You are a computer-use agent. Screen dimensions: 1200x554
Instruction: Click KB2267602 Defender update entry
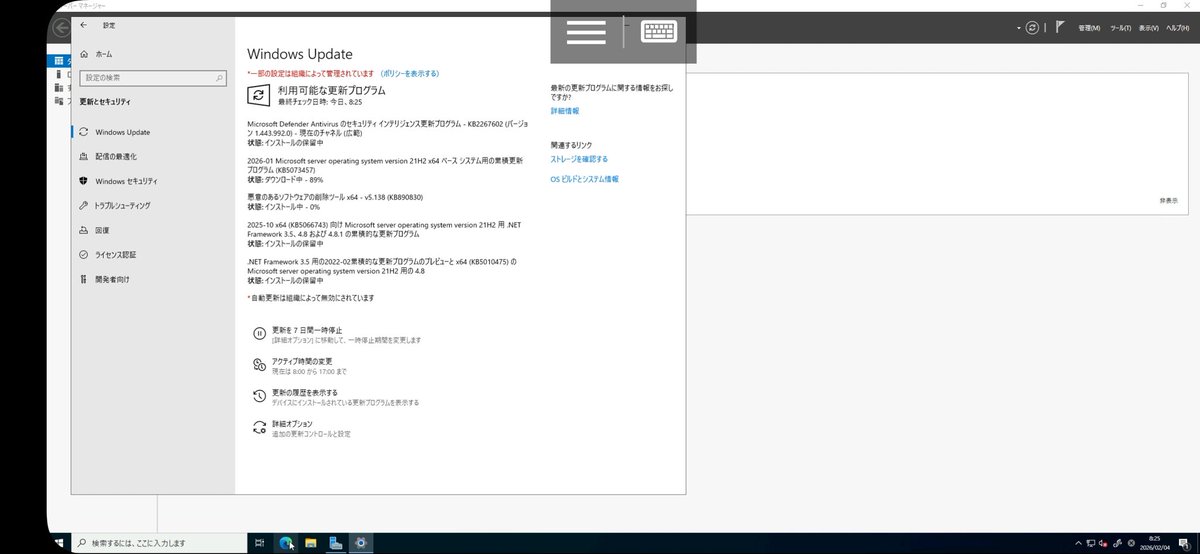pos(386,128)
